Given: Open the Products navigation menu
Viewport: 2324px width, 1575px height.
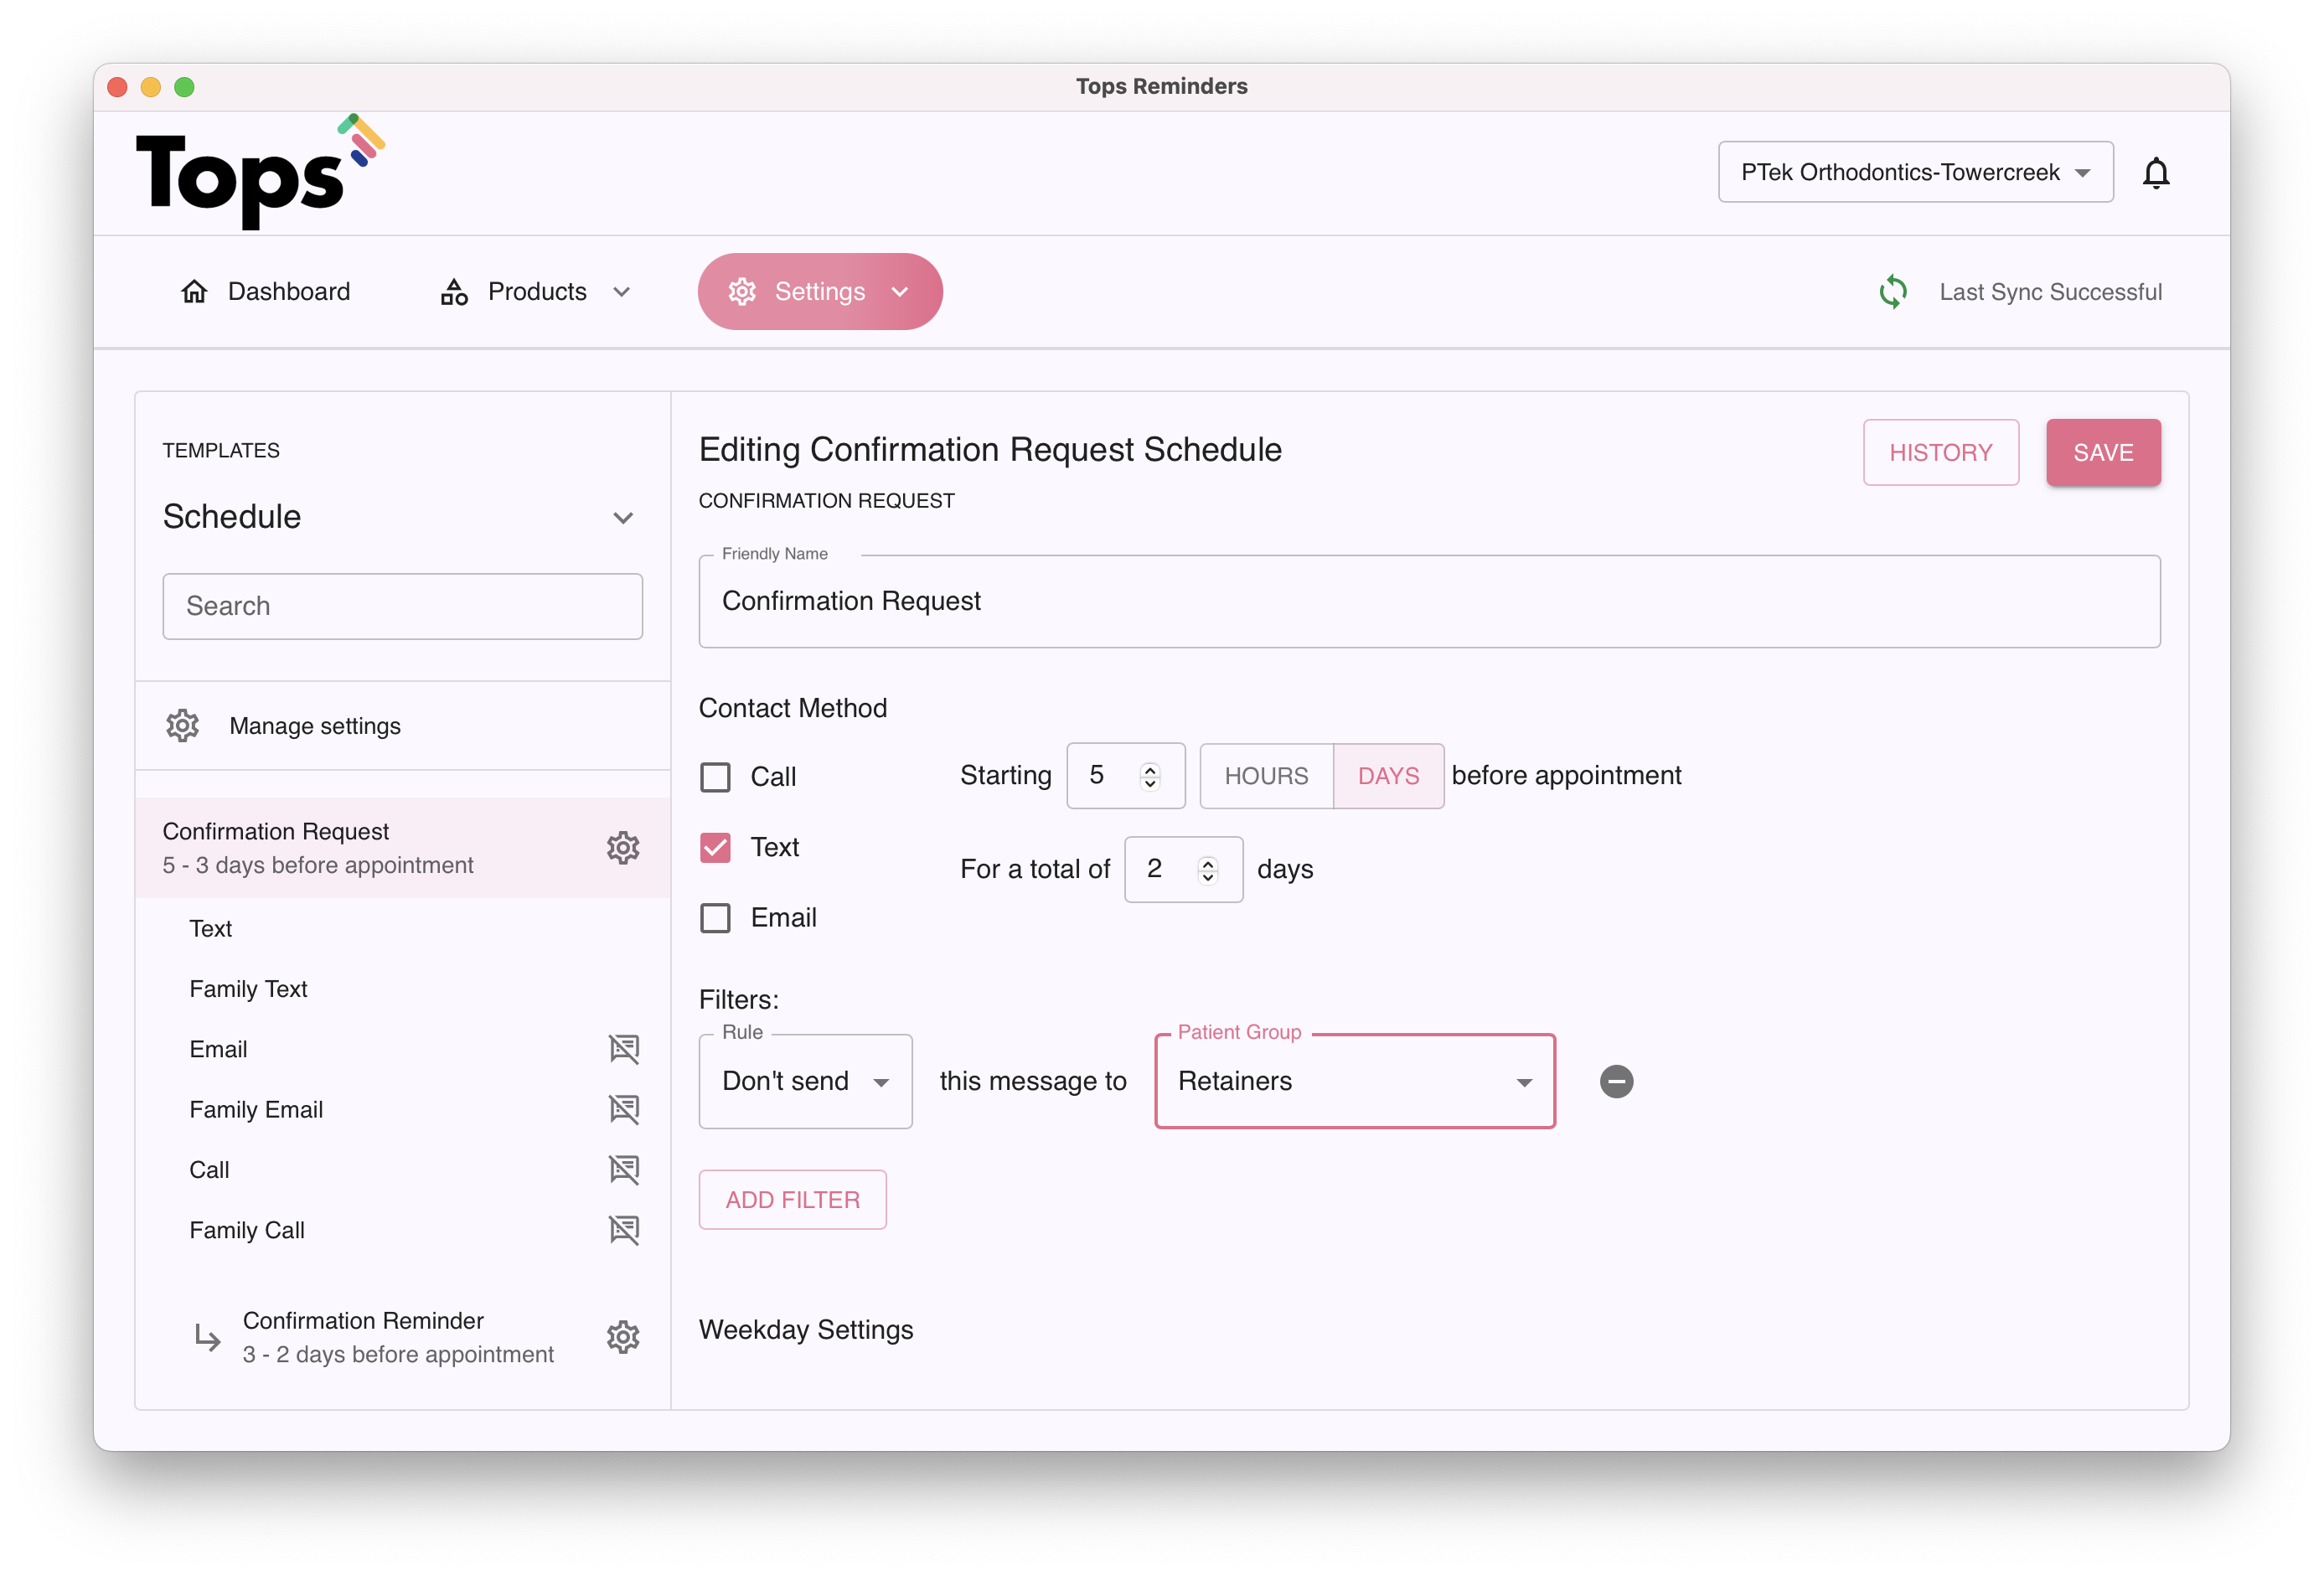Looking at the screenshot, I should [535, 291].
